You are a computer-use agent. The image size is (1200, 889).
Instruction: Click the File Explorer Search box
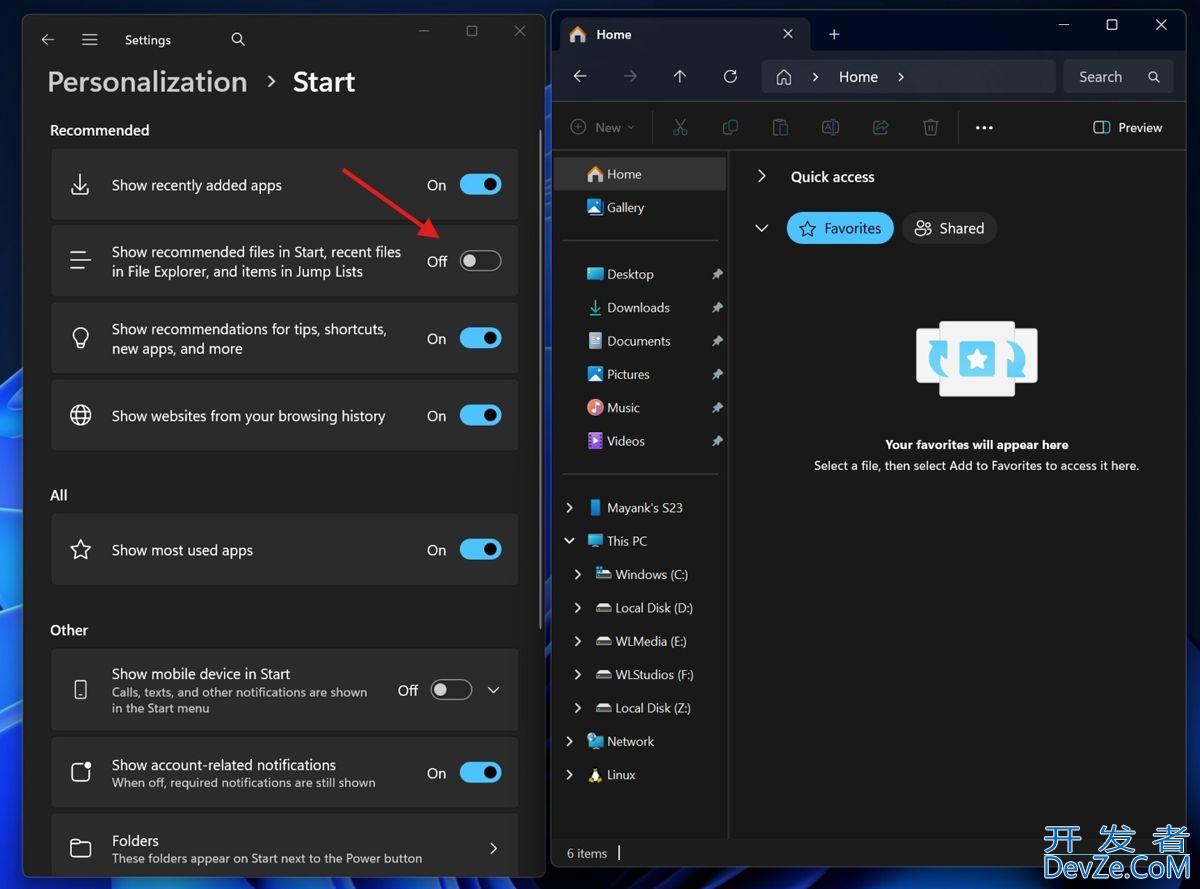(x=1109, y=77)
